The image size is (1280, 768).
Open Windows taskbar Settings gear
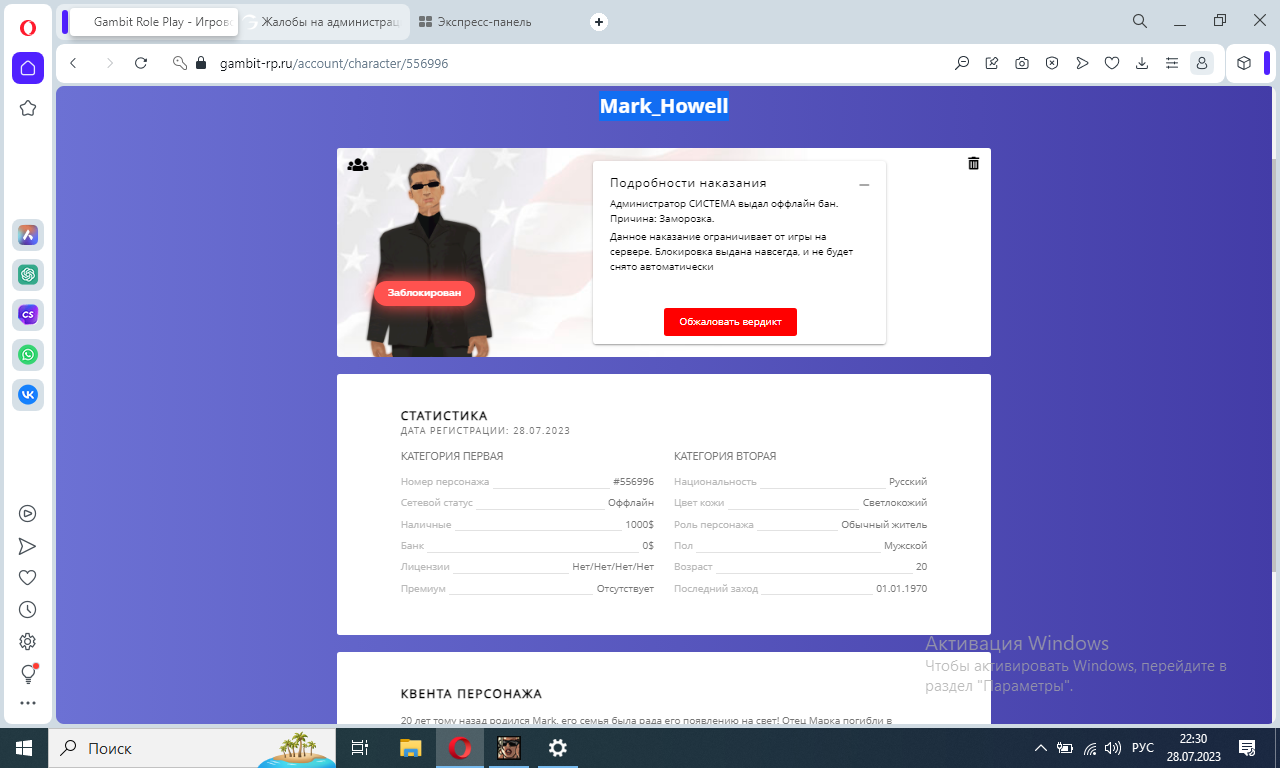[558, 748]
